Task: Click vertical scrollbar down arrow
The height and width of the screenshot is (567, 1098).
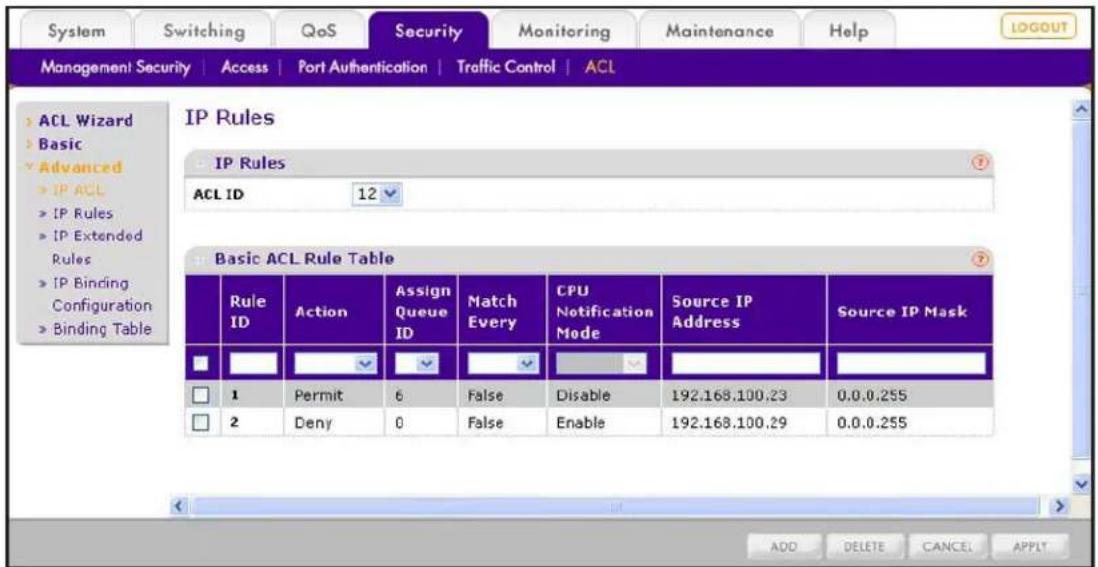Action: (1083, 484)
